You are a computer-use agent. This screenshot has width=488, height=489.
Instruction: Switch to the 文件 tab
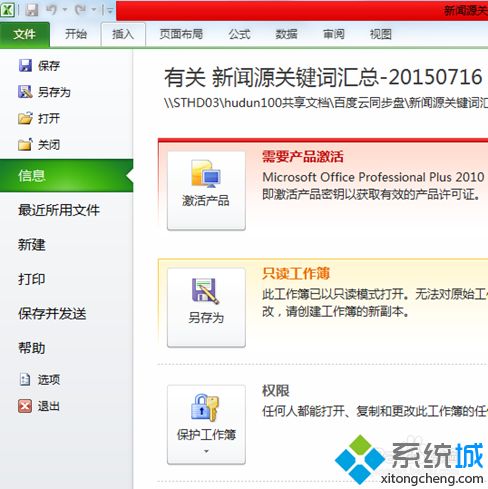click(x=25, y=34)
